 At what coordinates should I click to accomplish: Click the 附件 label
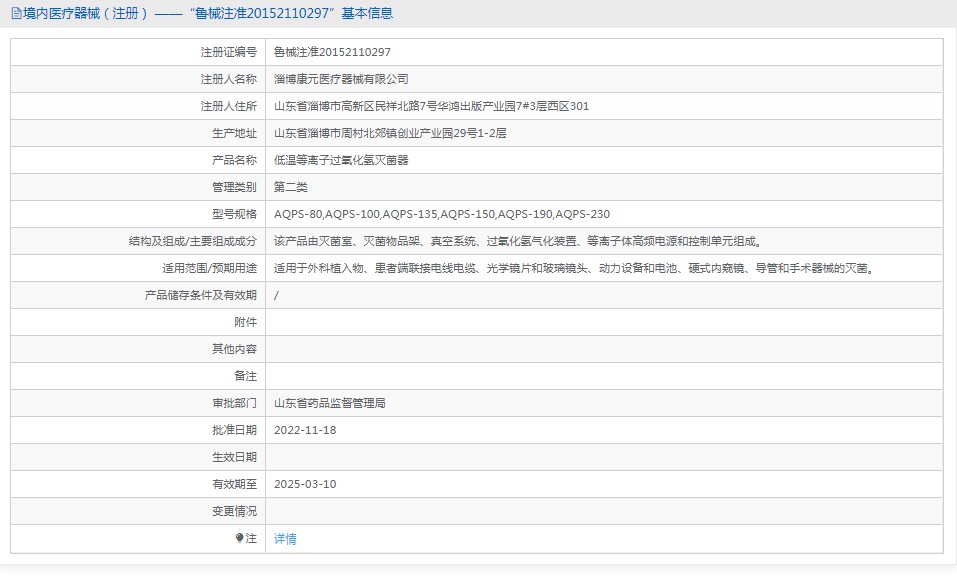point(245,322)
